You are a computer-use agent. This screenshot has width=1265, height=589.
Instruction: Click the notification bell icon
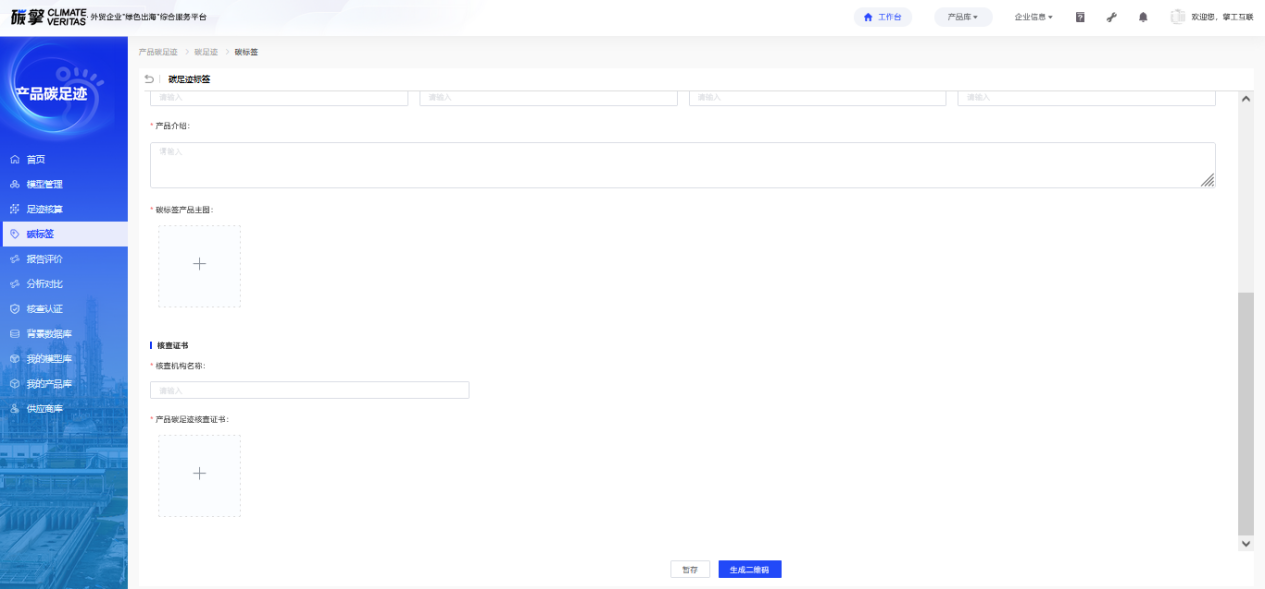(1143, 17)
